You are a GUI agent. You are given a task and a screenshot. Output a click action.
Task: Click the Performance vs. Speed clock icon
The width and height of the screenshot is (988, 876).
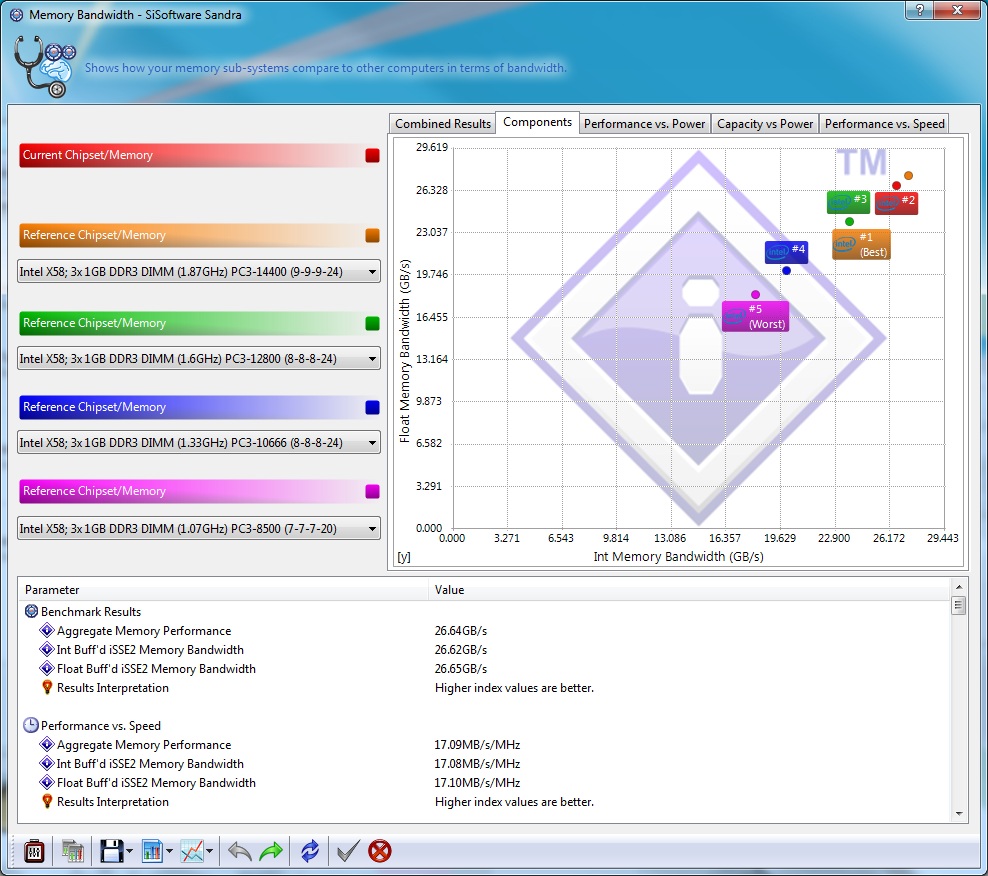coord(31,725)
